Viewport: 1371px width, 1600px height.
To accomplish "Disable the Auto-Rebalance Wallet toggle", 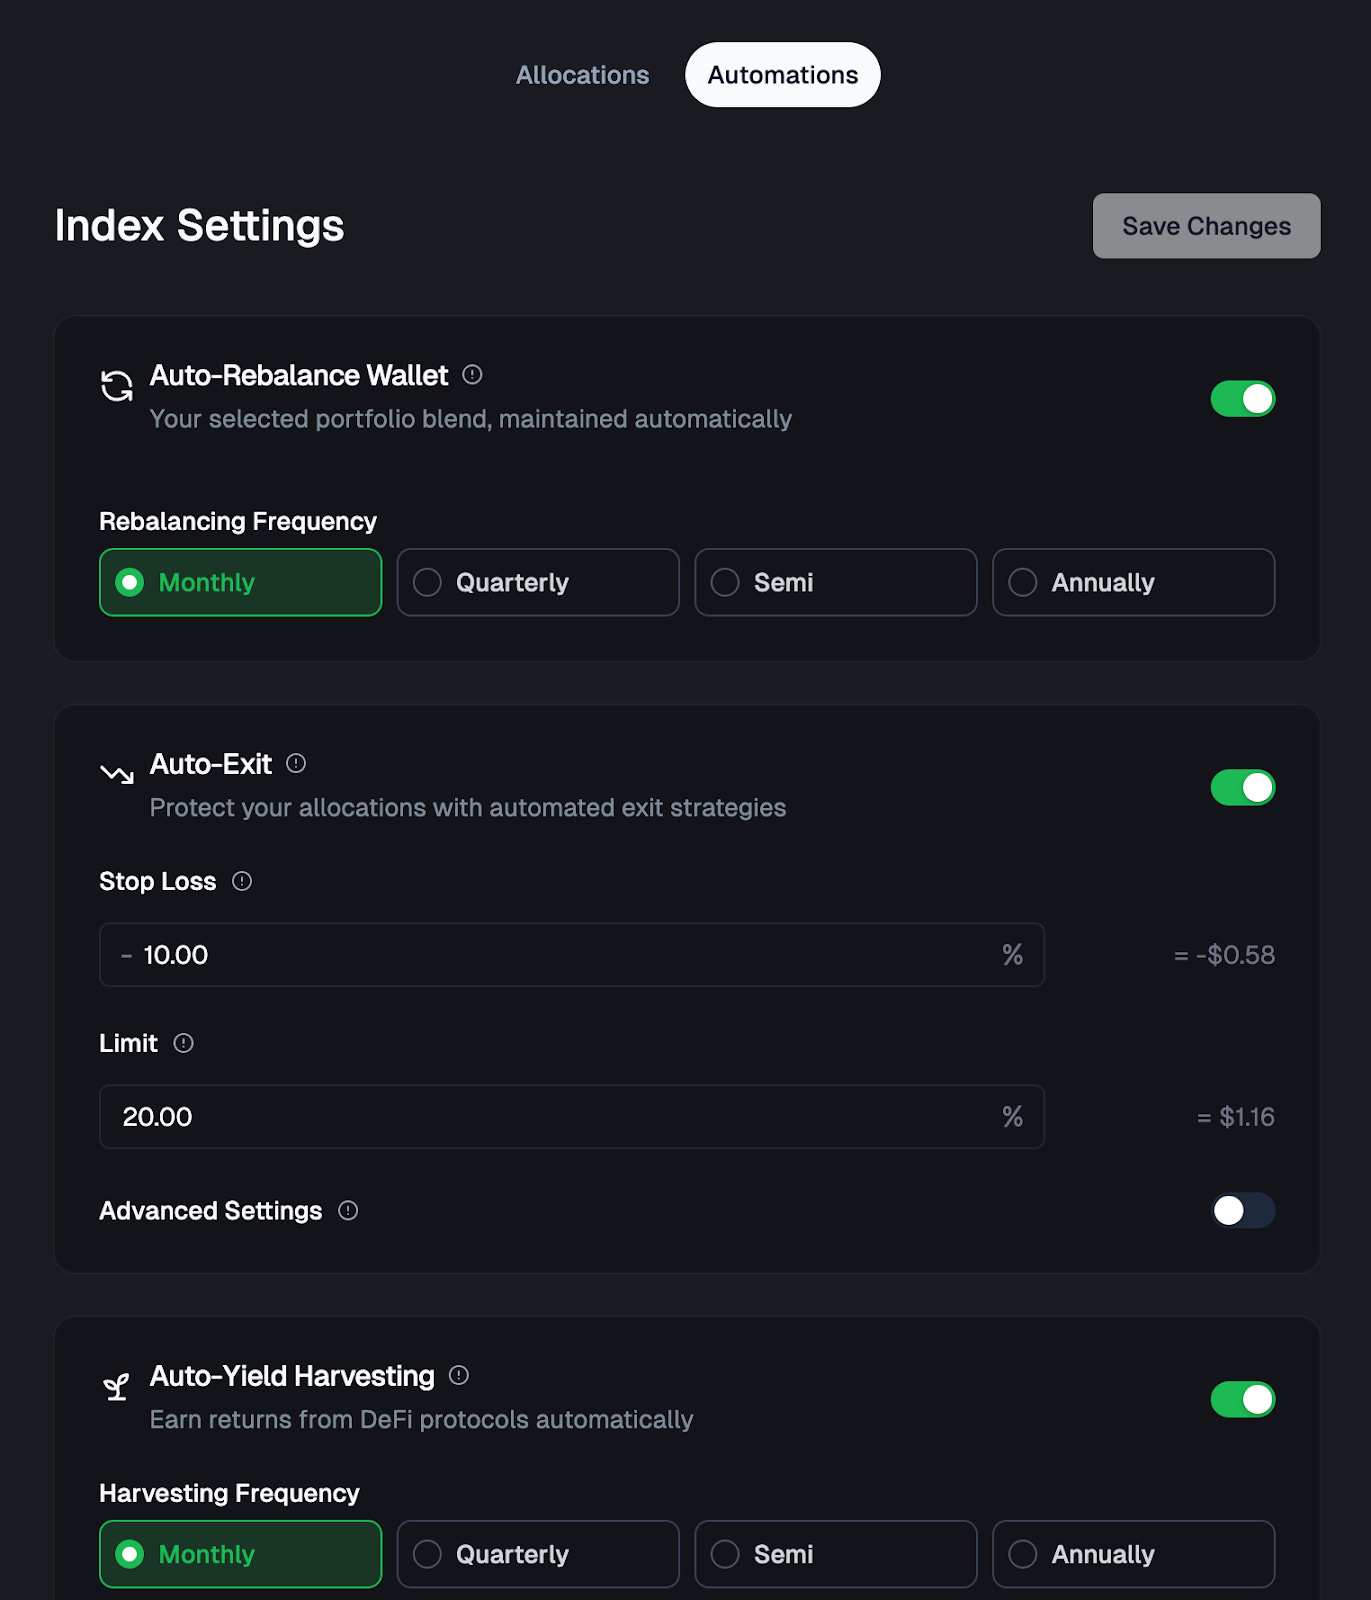I will (x=1242, y=399).
